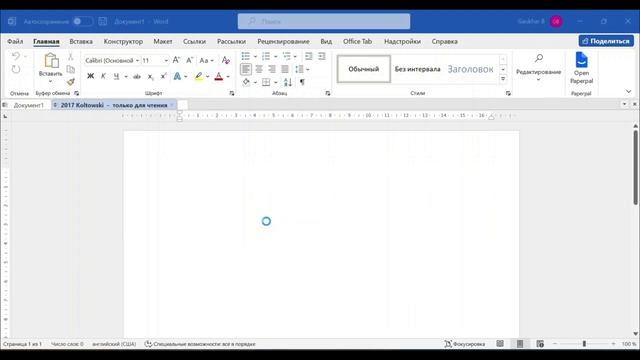Align text left
The height and width of the screenshot is (360, 640).
(x=246, y=69)
